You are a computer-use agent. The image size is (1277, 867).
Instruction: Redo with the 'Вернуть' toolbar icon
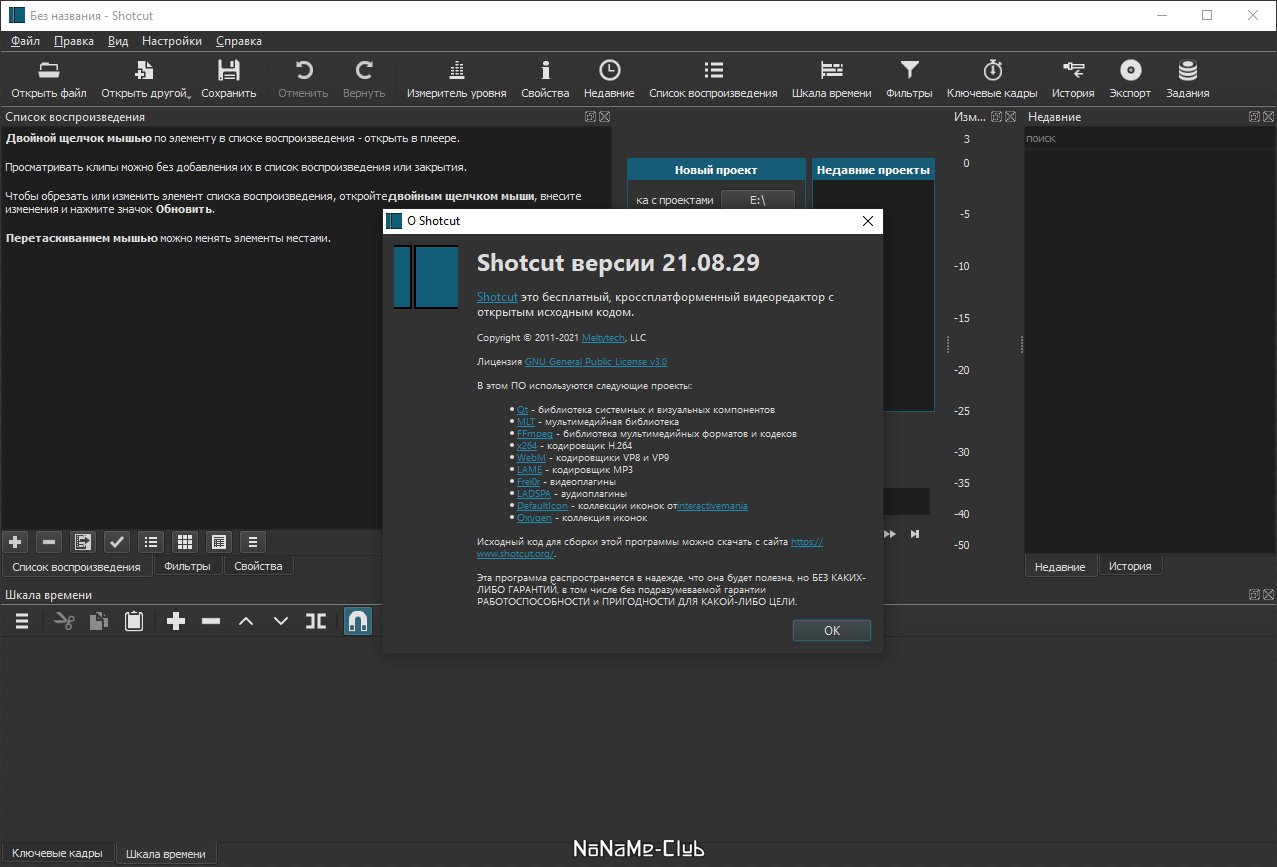364,80
